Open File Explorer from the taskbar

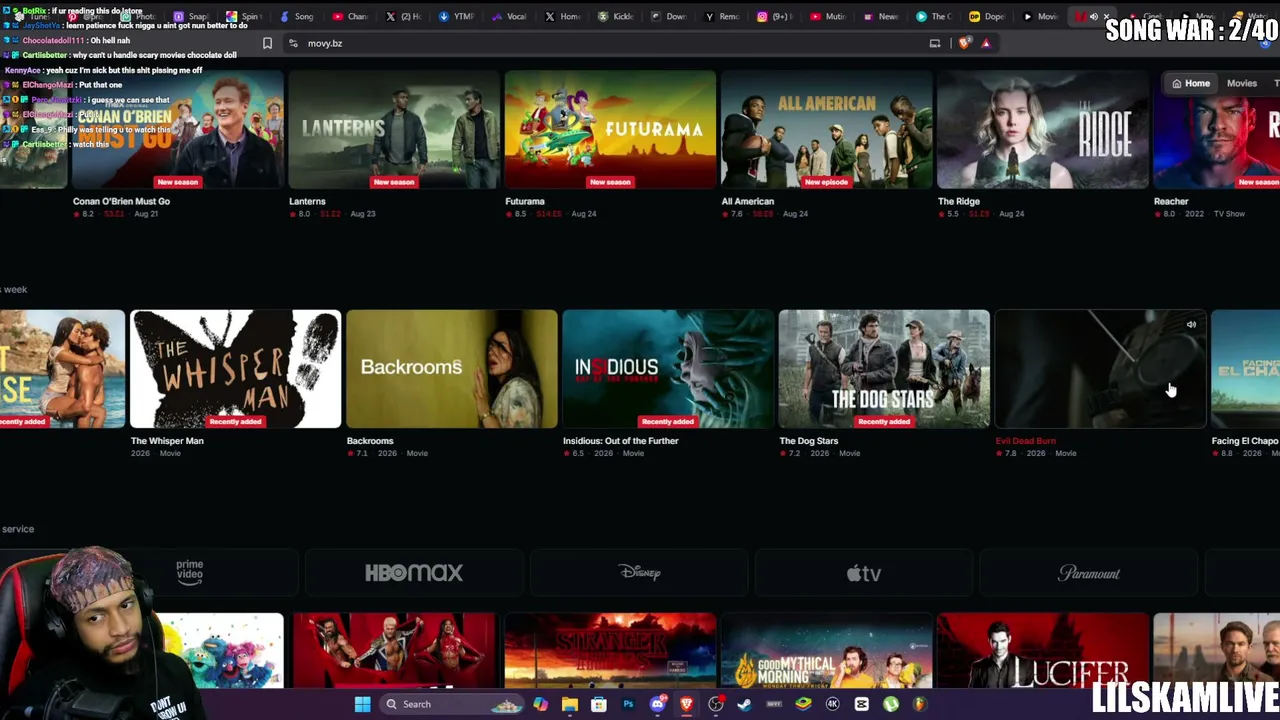pos(569,704)
